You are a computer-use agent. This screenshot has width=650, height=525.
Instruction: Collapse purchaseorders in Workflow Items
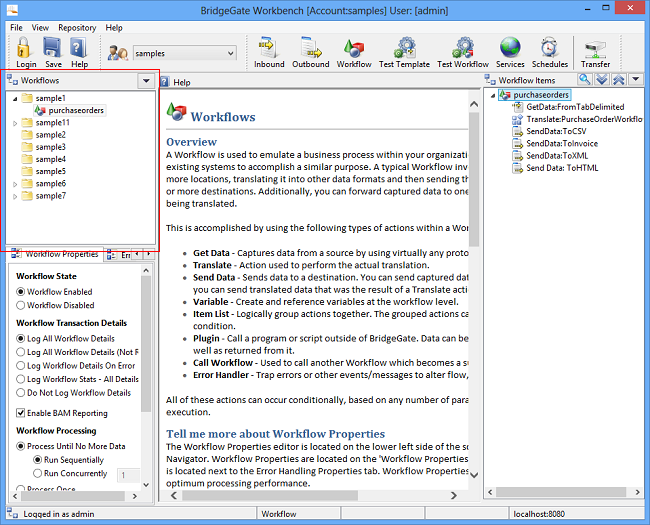[493, 96]
